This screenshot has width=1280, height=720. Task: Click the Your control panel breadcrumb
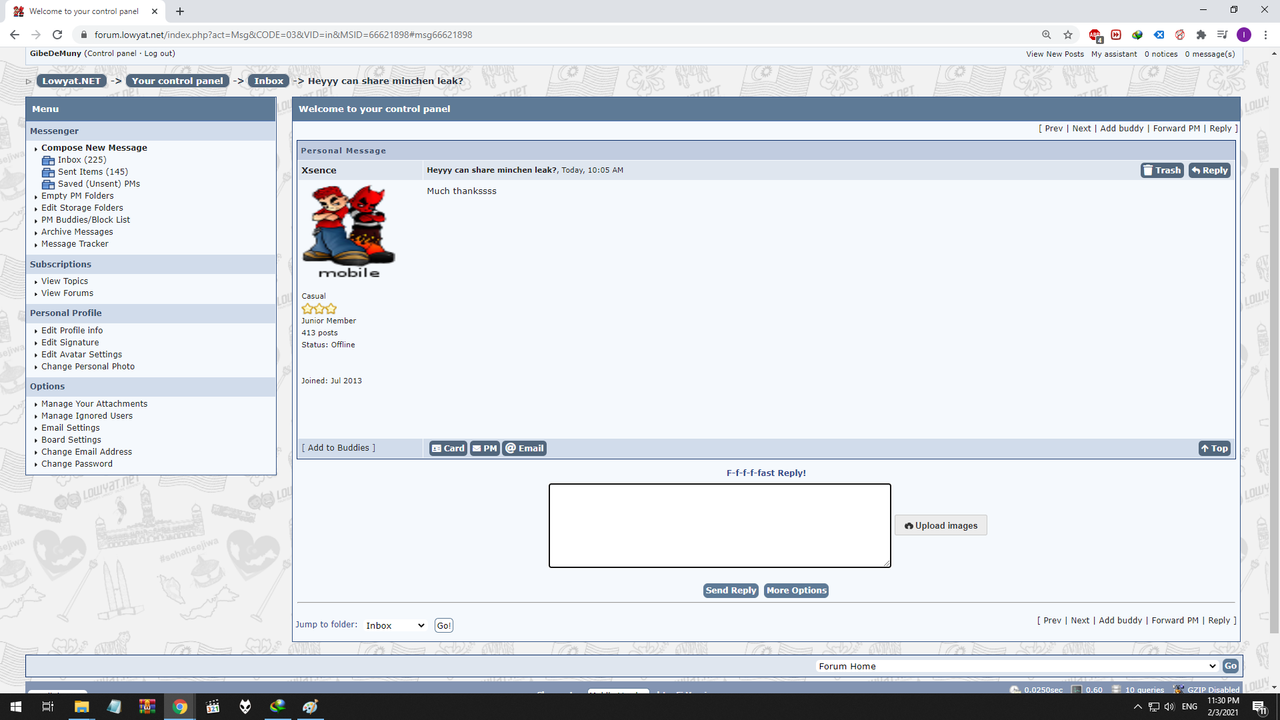coord(177,81)
